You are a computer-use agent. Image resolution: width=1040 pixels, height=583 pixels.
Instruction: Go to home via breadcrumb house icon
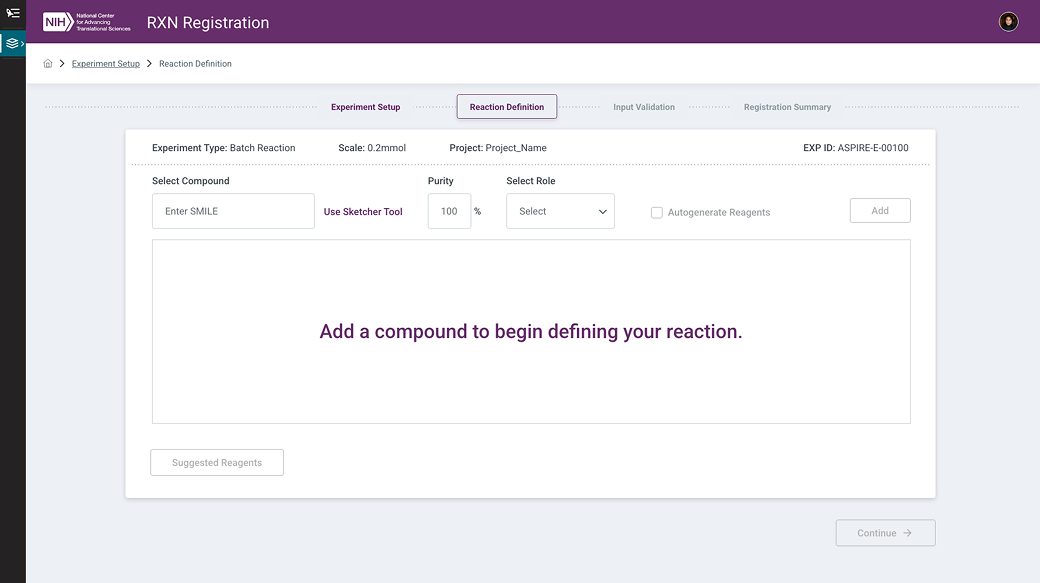pos(48,64)
